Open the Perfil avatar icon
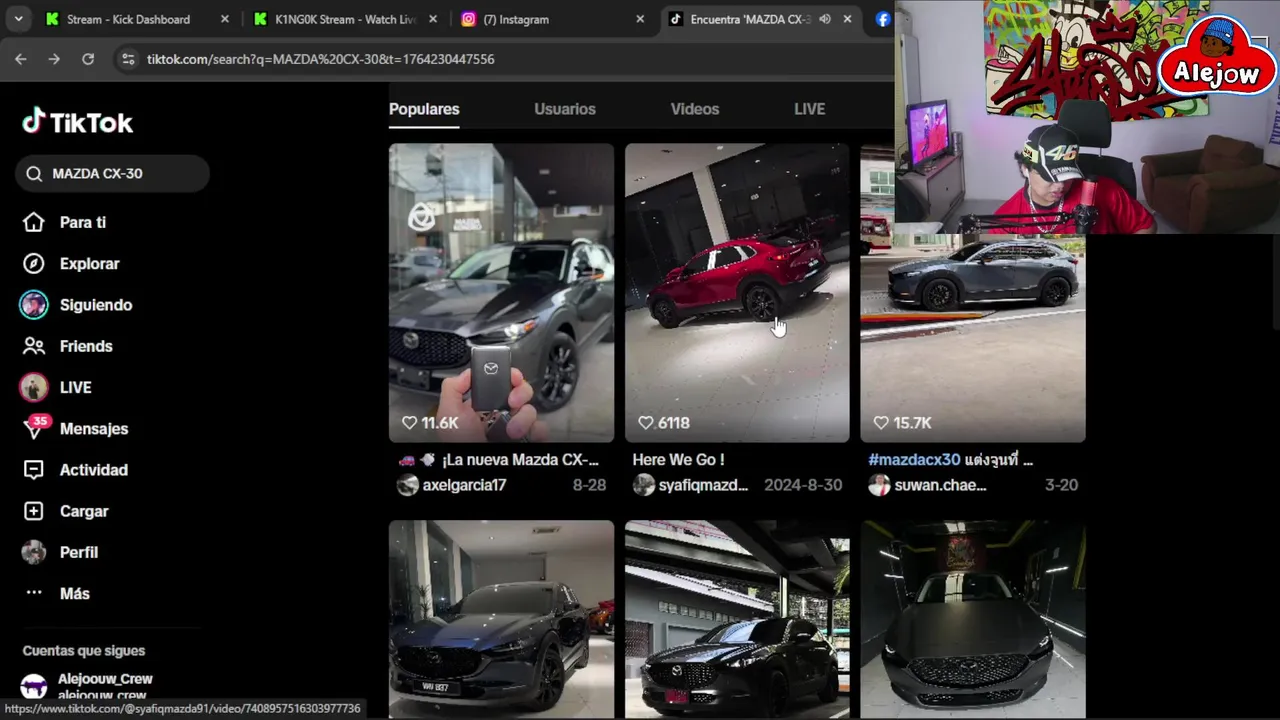The height and width of the screenshot is (720, 1280). [x=34, y=552]
